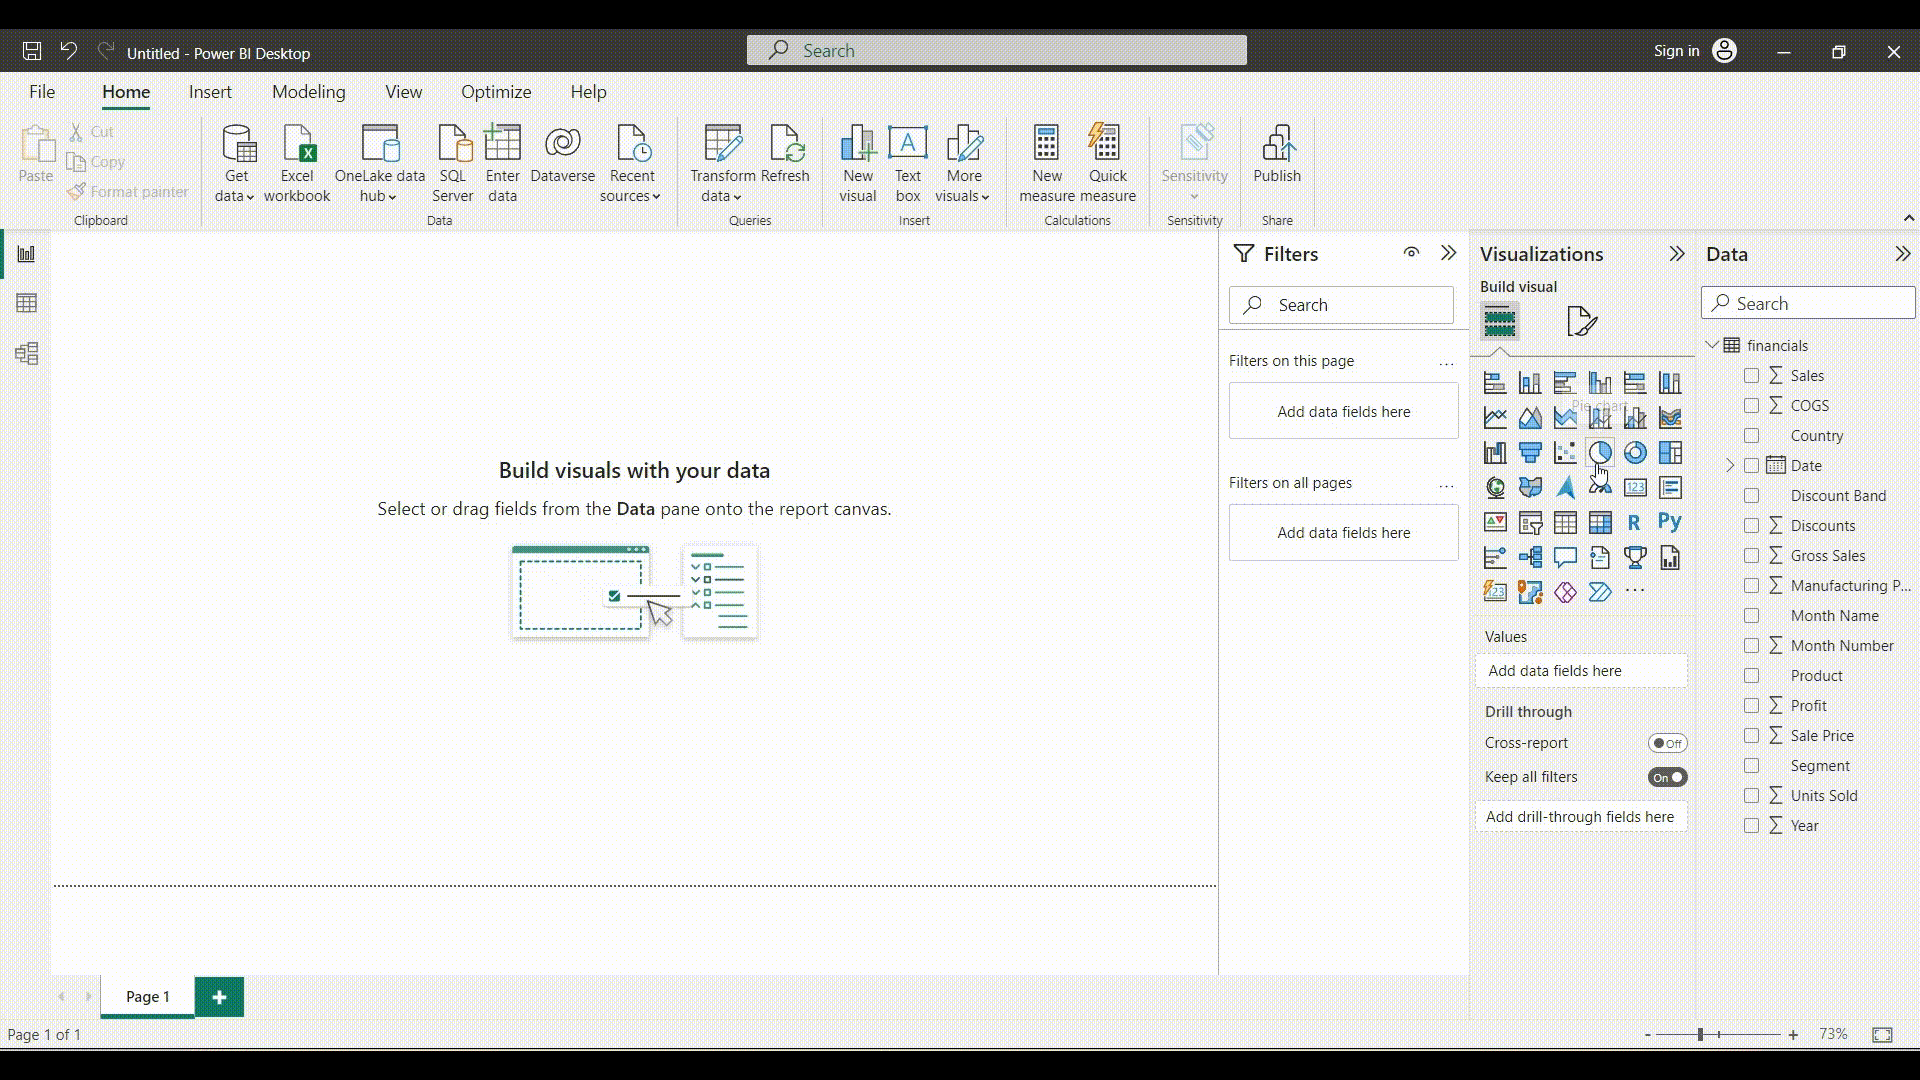Open the Help tab
Image resolution: width=1920 pixels, height=1080 pixels.
tap(589, 92)
